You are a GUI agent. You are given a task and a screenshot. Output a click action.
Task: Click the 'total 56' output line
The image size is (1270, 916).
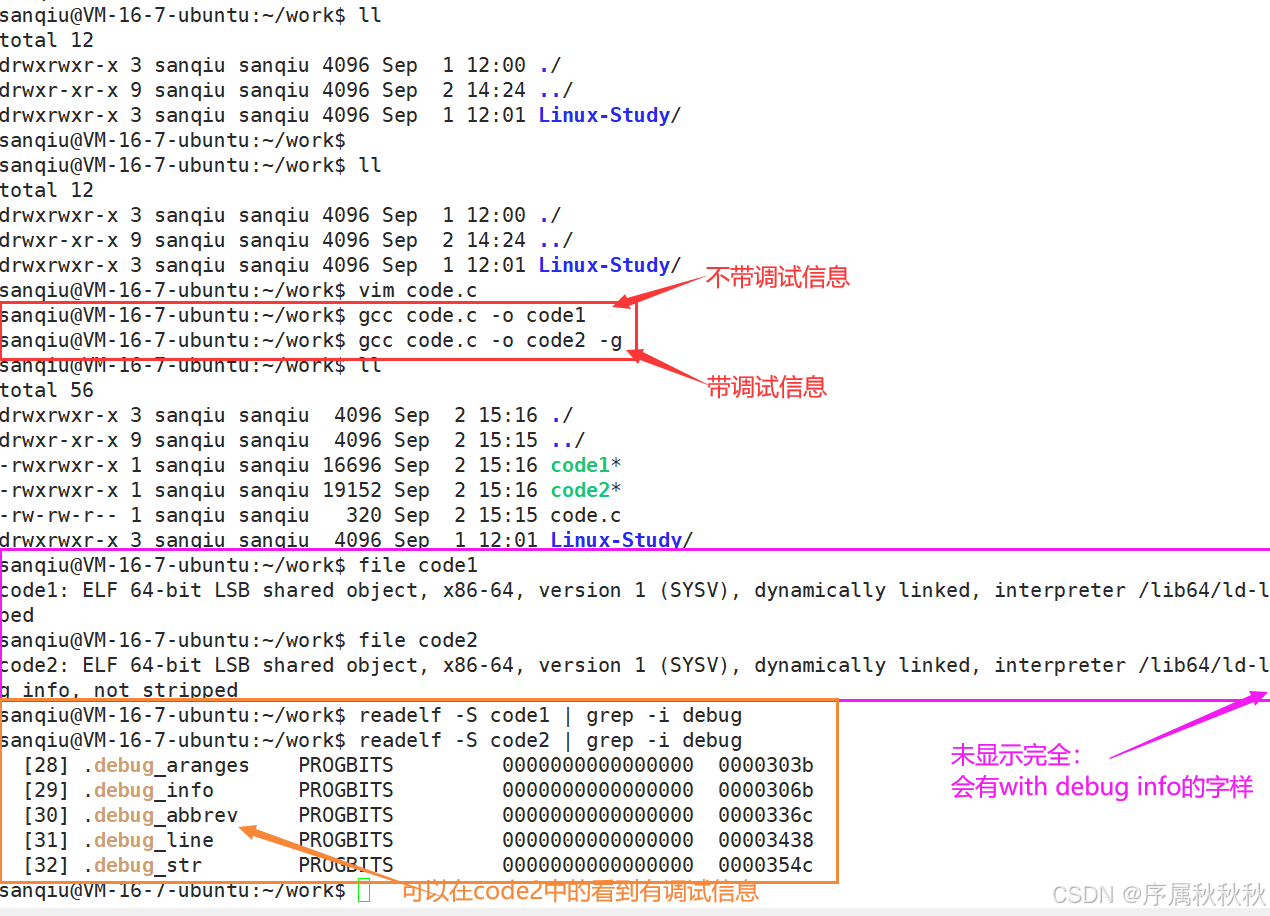(x=47, y=390)
